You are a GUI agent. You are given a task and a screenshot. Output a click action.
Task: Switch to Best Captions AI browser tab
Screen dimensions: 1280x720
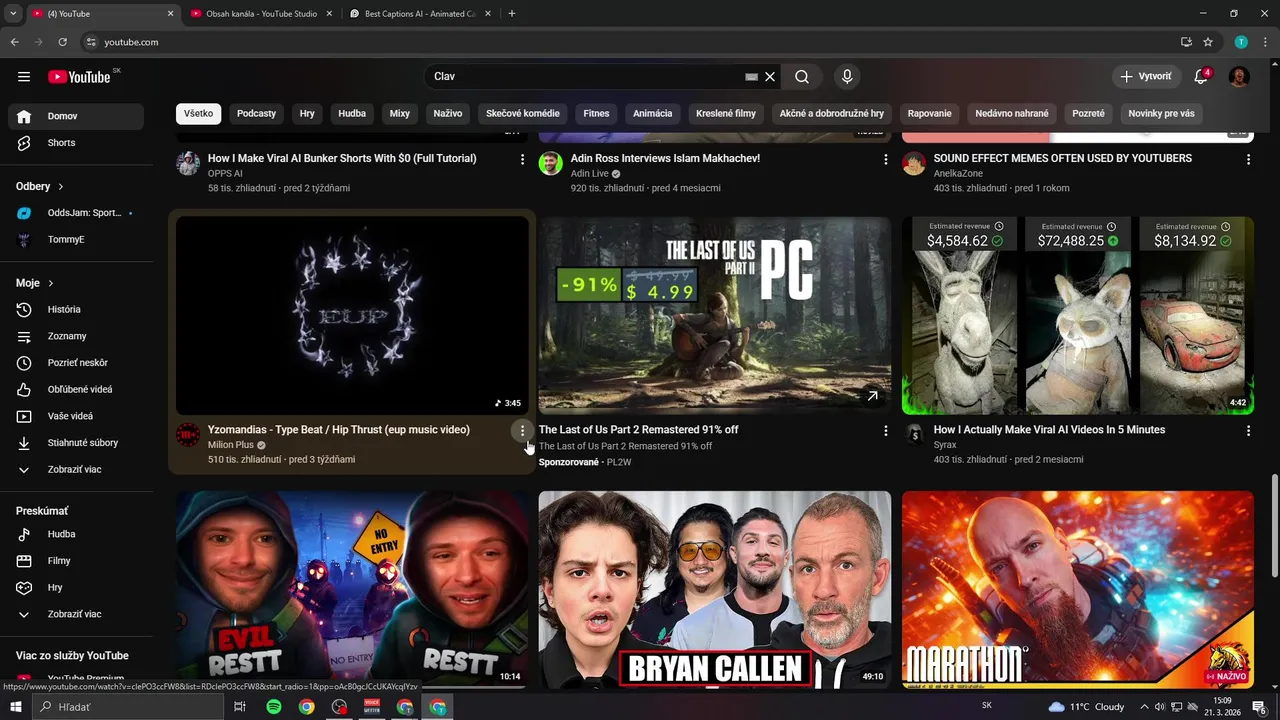click(420, 14)
